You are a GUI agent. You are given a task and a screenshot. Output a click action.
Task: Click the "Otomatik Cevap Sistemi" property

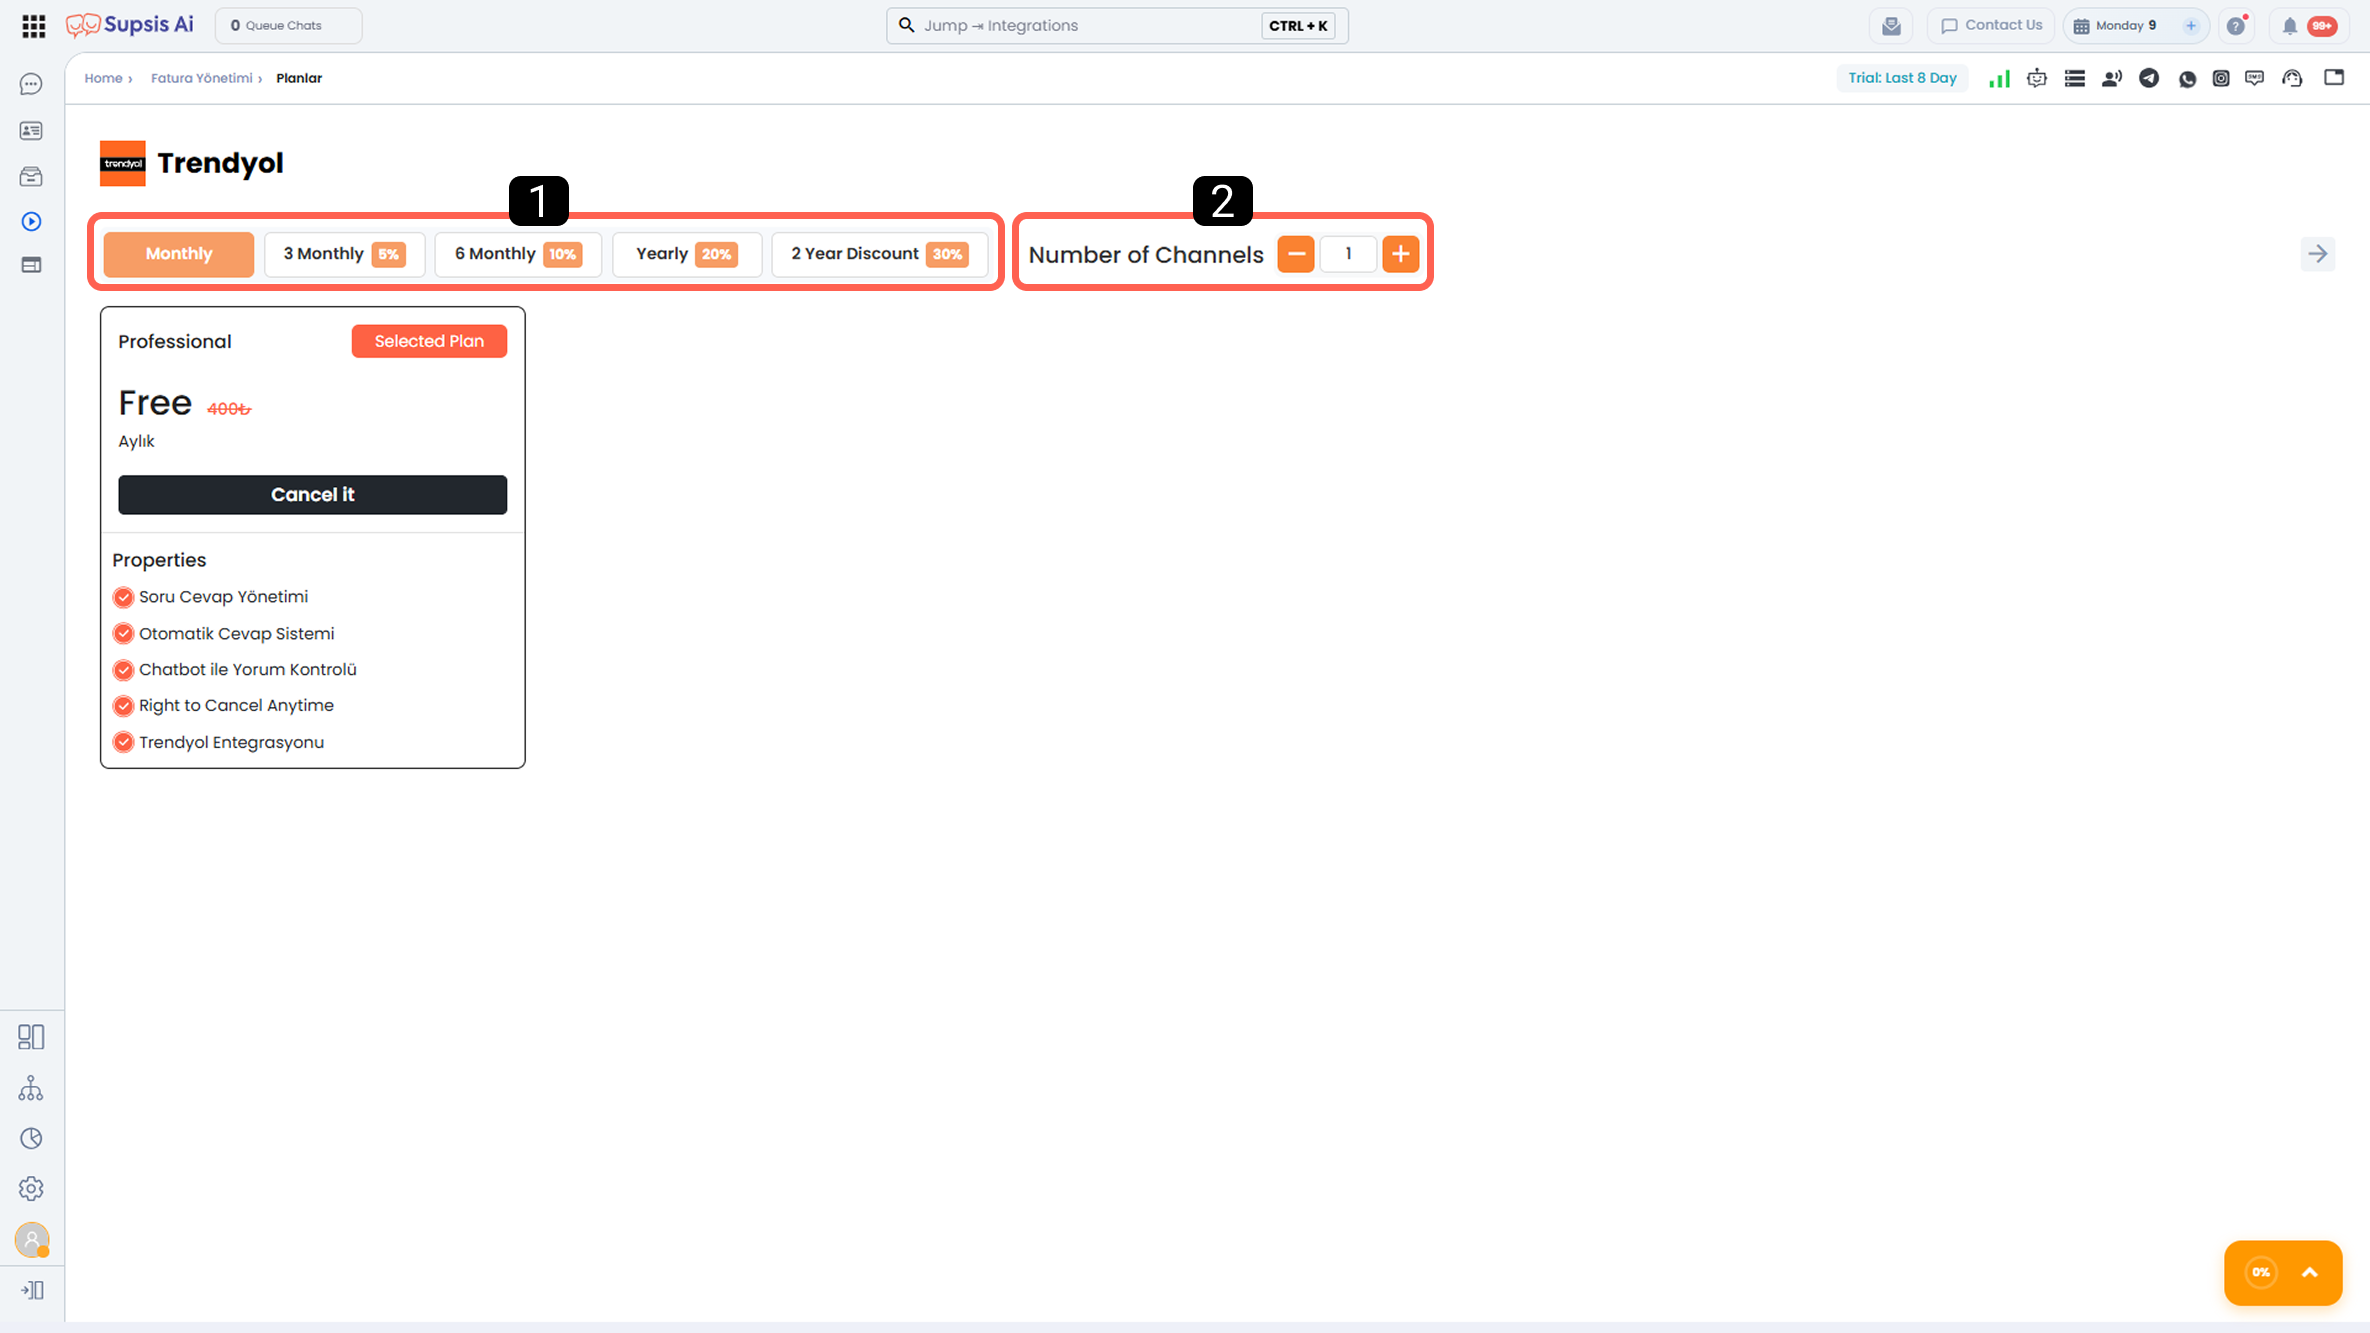pyautogui.click(x=236, y=633)
